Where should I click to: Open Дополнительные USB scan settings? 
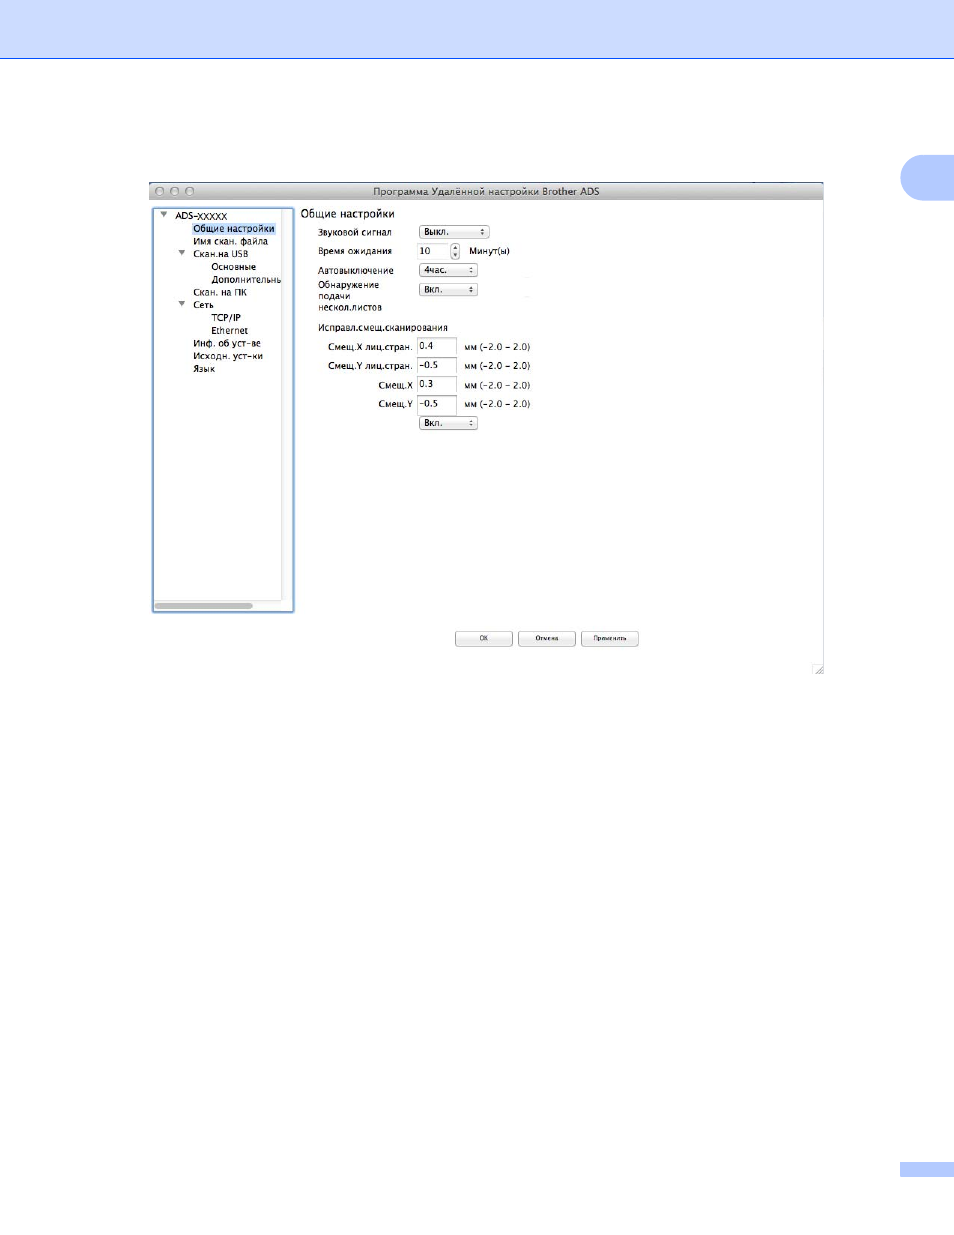tap(246, 280)
